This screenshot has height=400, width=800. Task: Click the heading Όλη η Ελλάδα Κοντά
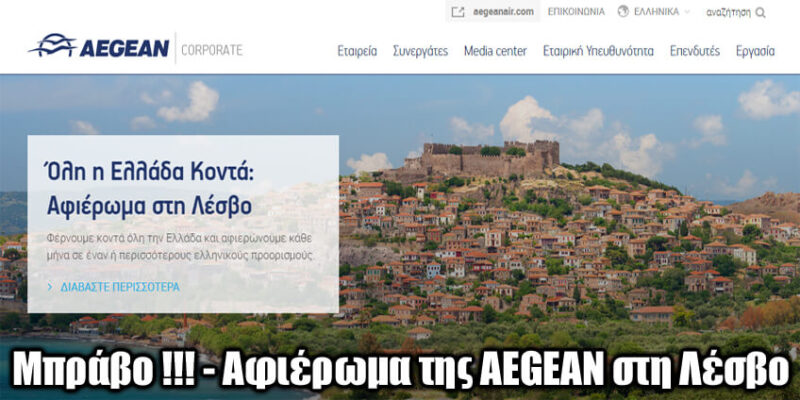149,172
